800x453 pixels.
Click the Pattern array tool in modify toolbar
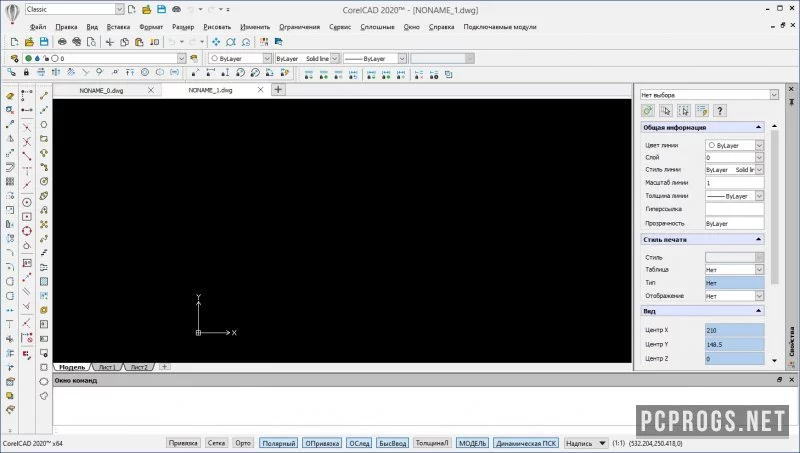[10, 181]
